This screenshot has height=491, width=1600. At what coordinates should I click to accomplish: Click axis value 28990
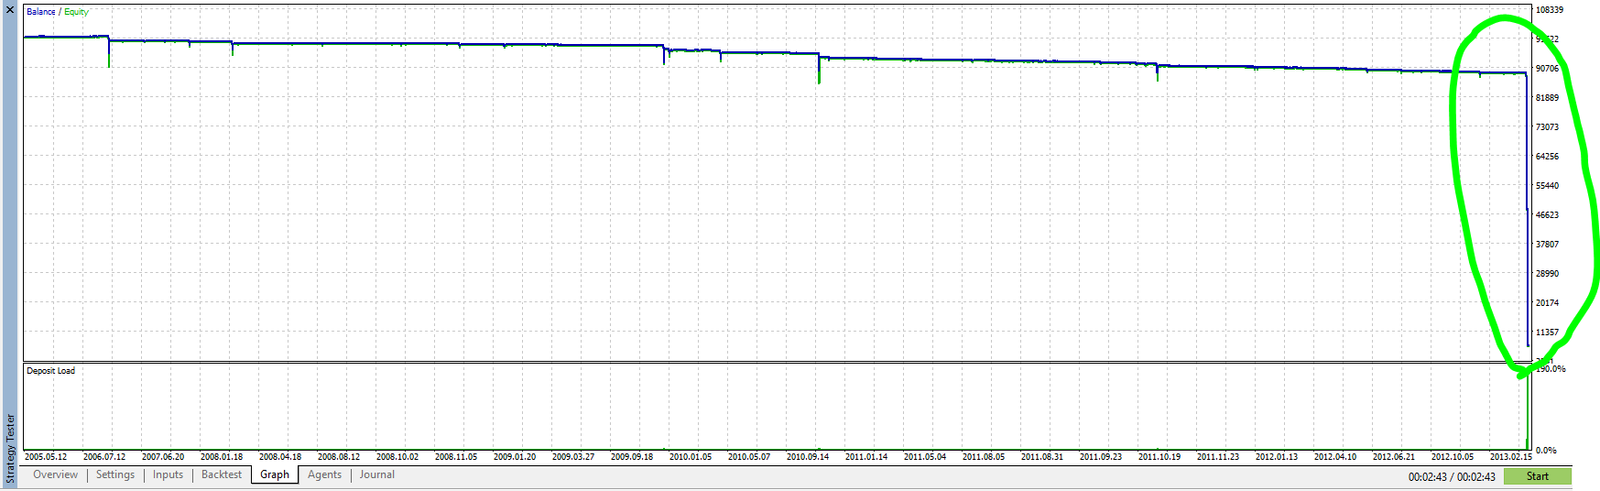(x=1547, y=274)
